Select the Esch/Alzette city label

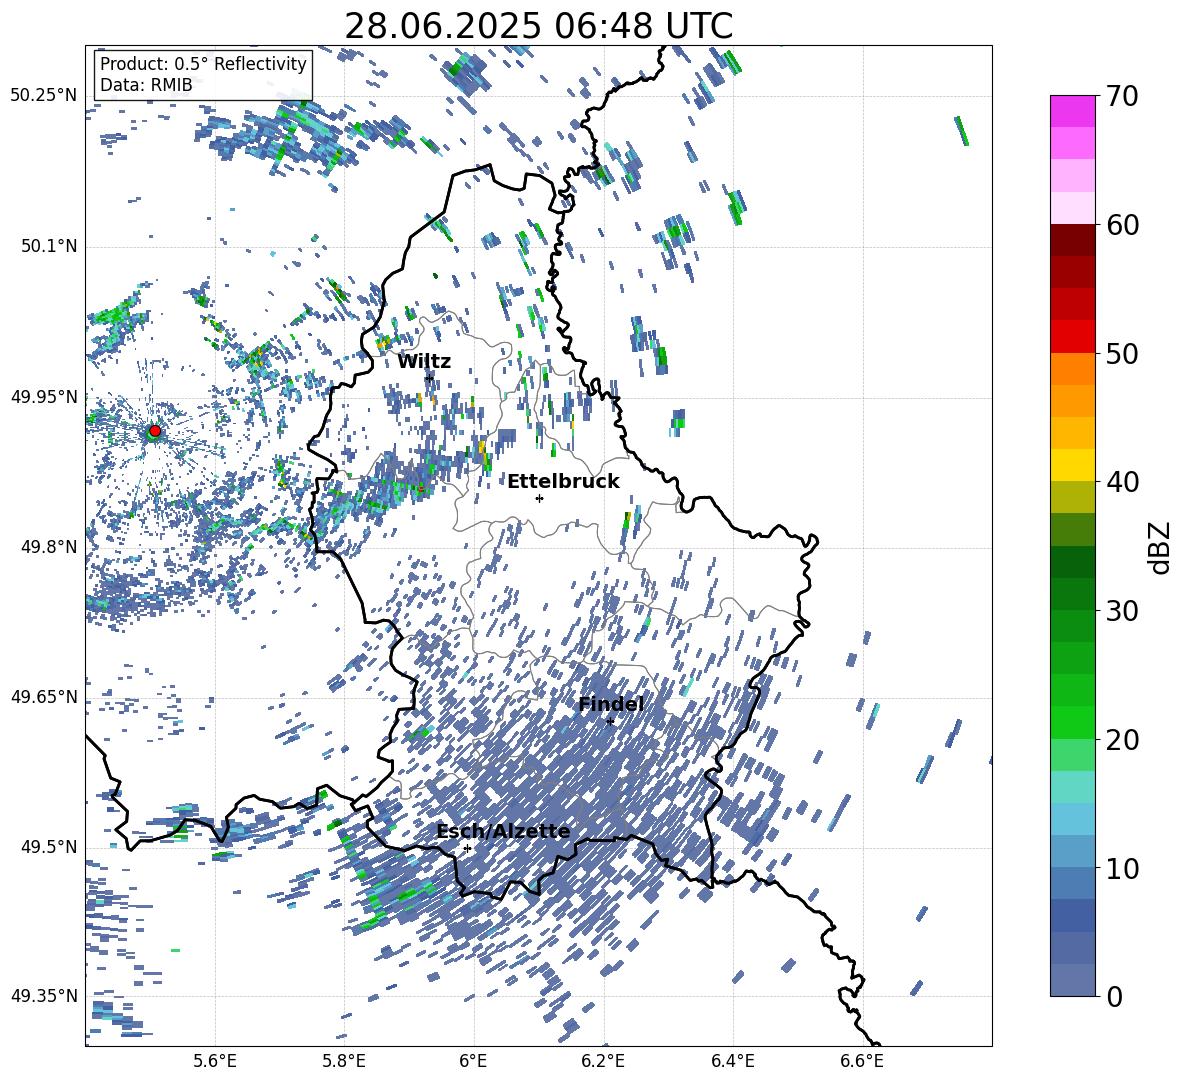503,831
